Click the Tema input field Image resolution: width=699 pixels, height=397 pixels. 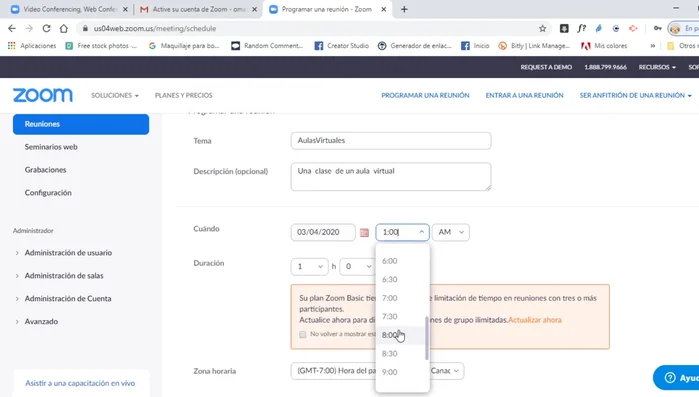(x=391, y=141)
